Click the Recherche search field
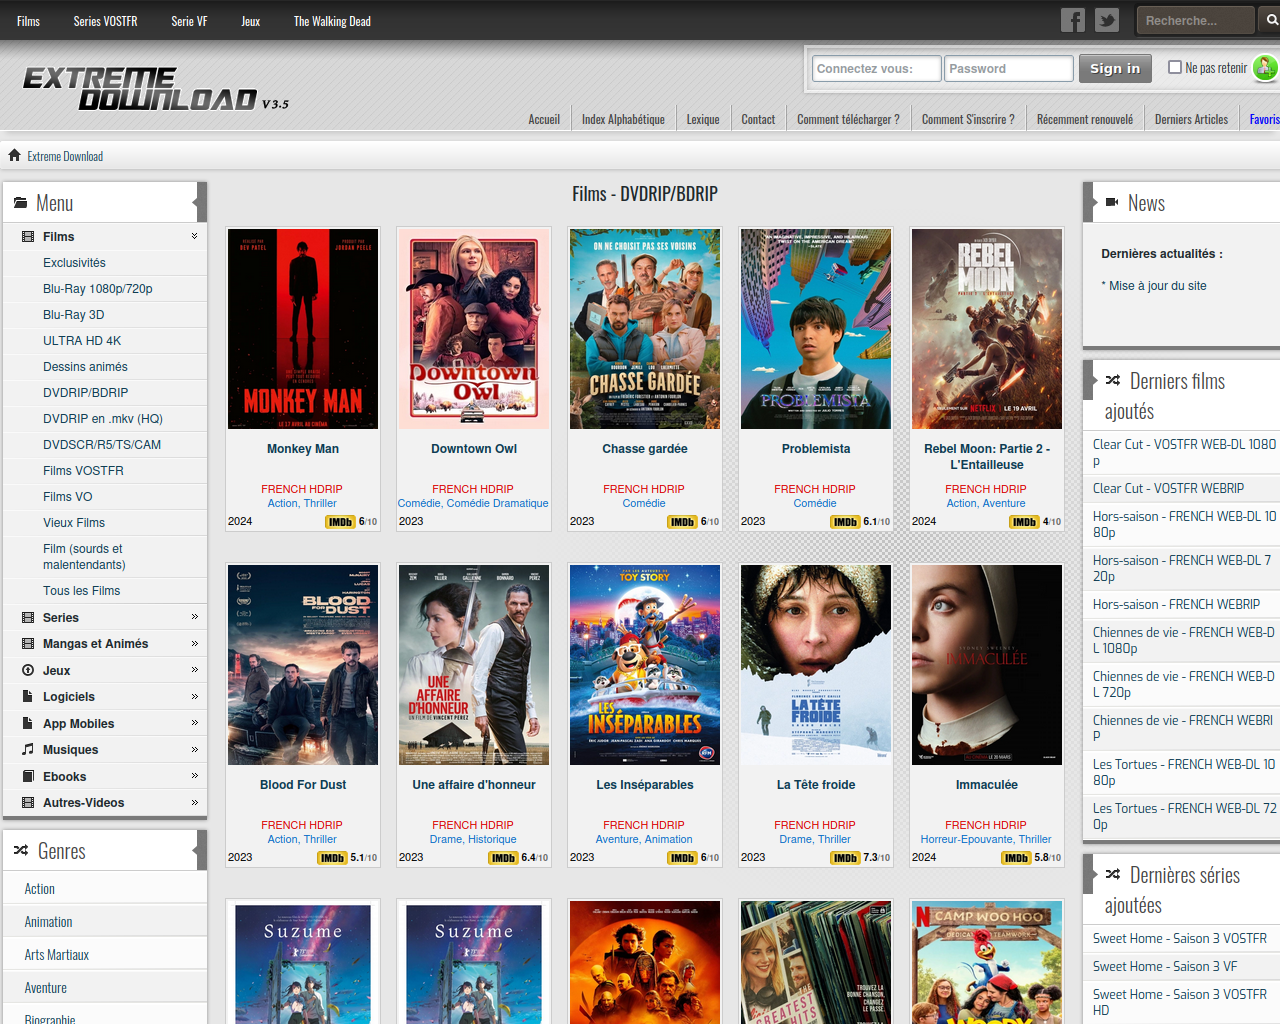The image size is (1280, 1024). [1195, 20]
